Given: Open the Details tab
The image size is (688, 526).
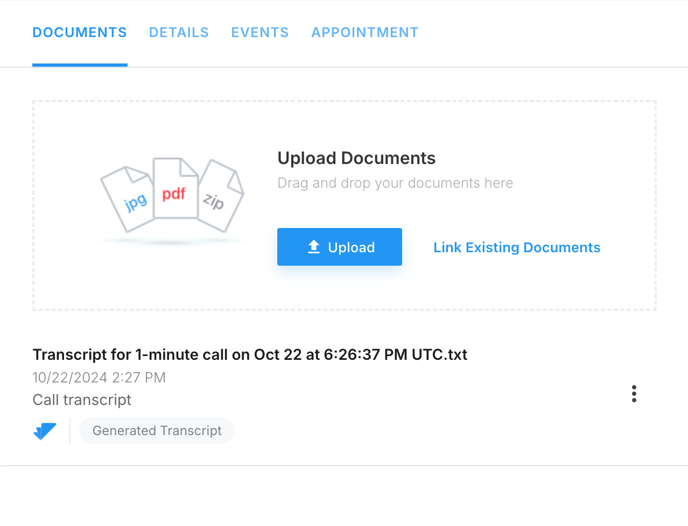Looking at the screenshot, I should point(179,32).
